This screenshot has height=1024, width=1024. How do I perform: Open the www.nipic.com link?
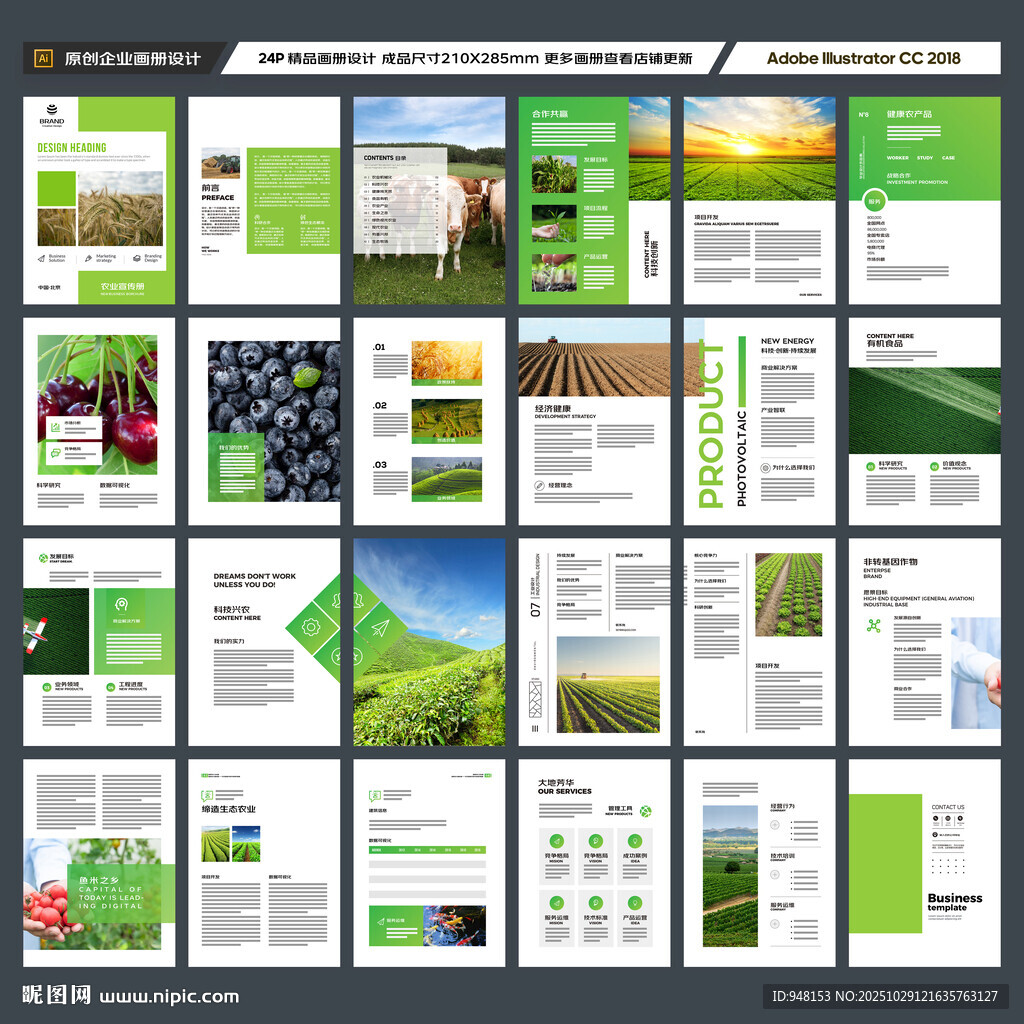169,997
